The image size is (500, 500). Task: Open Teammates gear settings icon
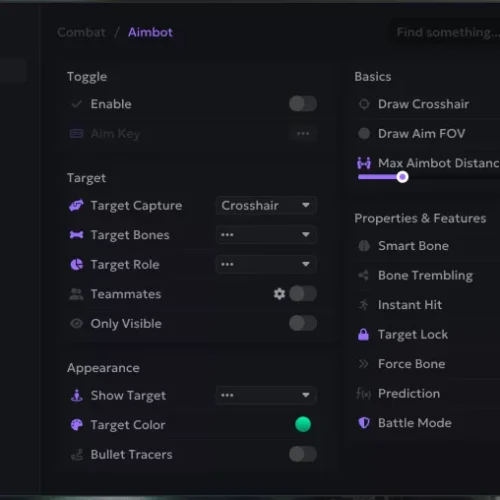point(279,294)
